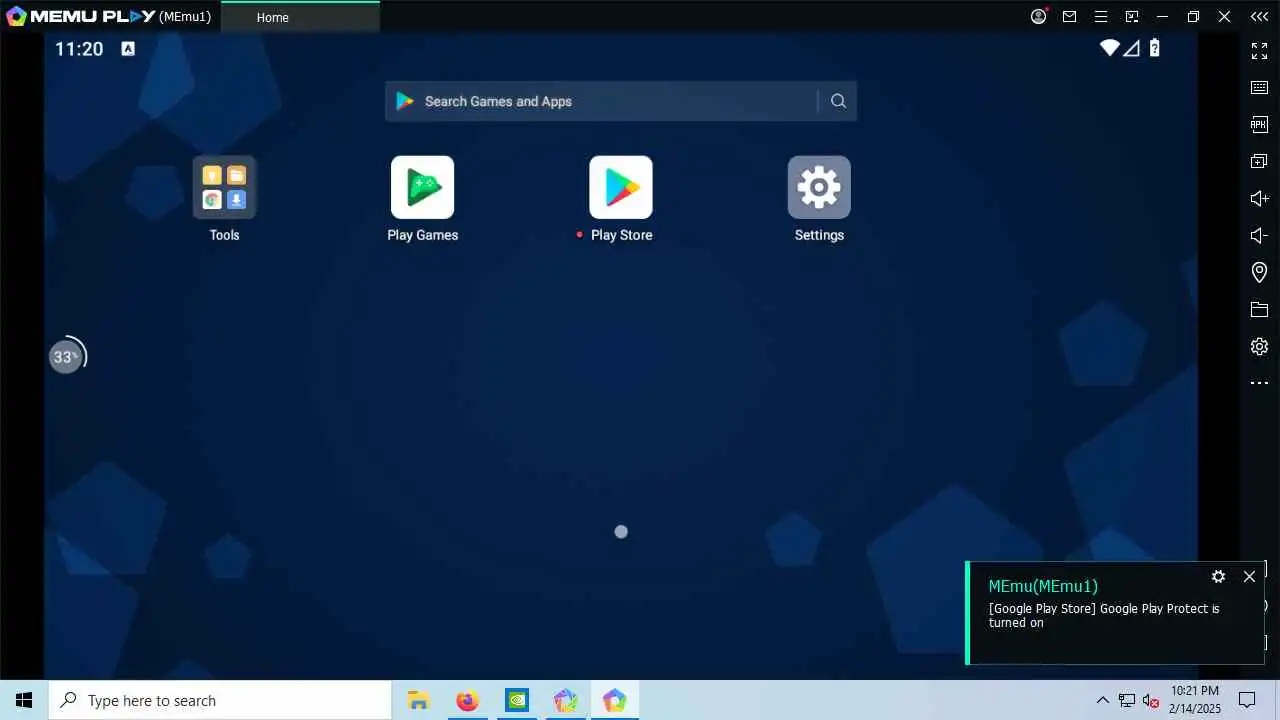The width and height of the screenshot is (1280, 720).
Task: Click the Play logo in the search bar
Action: (x=405, y=101)
